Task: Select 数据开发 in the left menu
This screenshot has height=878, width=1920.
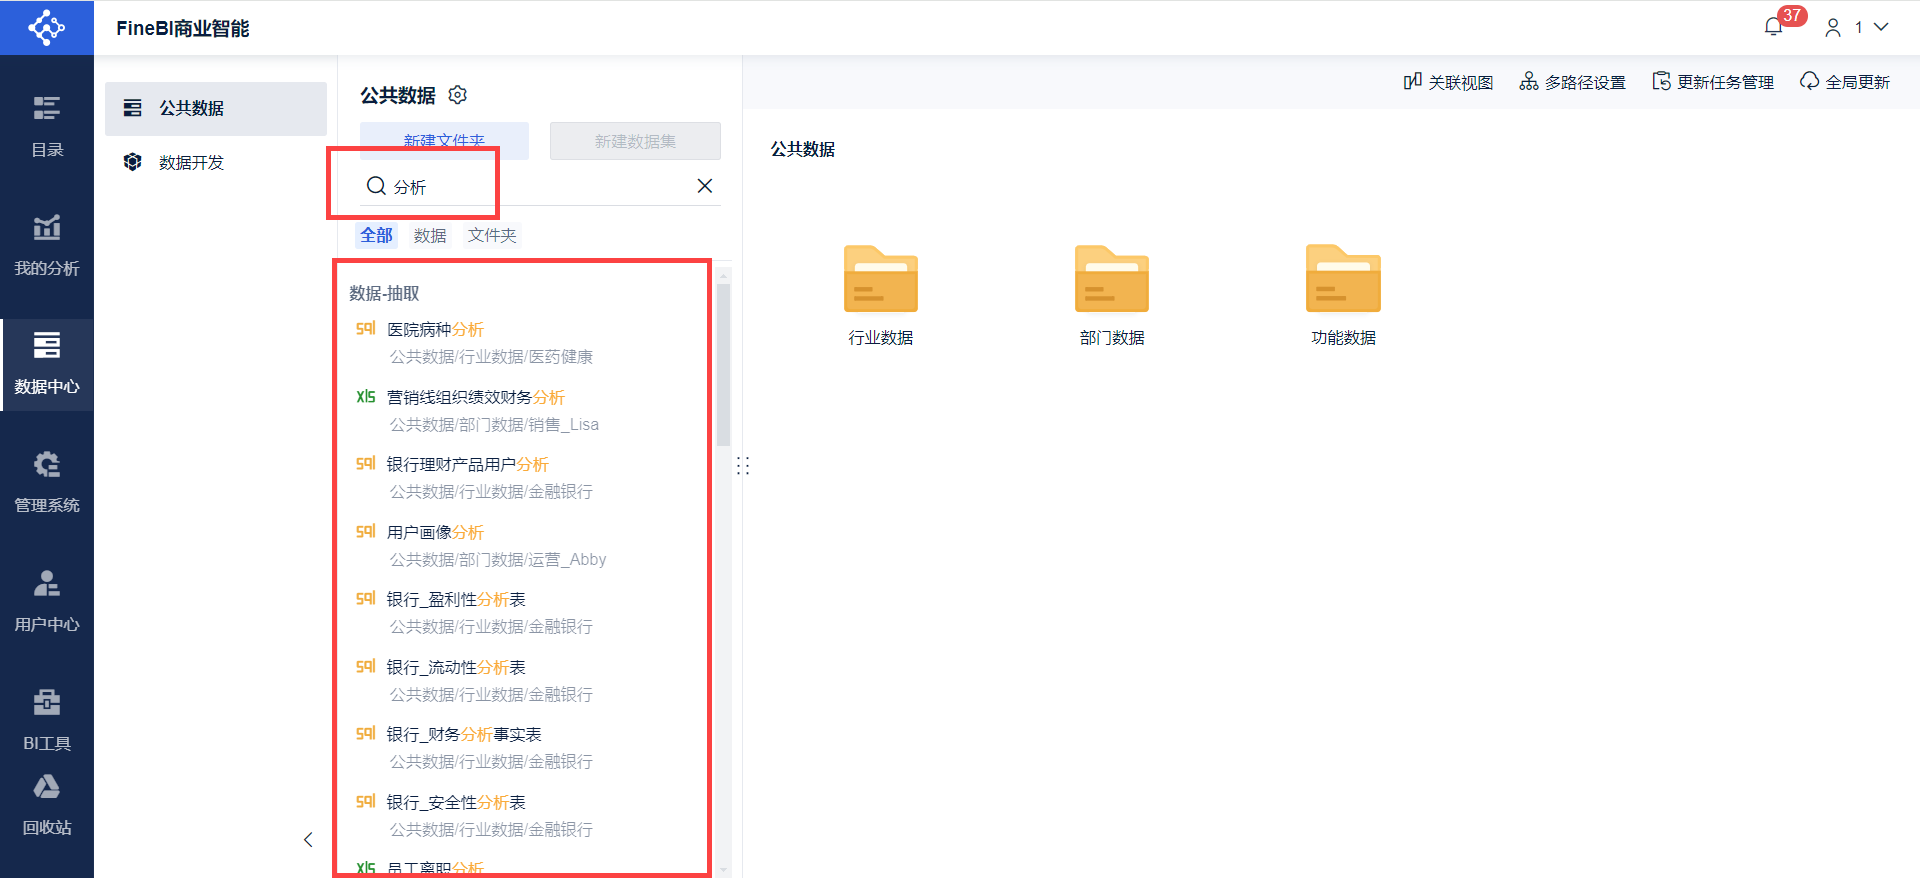Action: click(216, 162)
